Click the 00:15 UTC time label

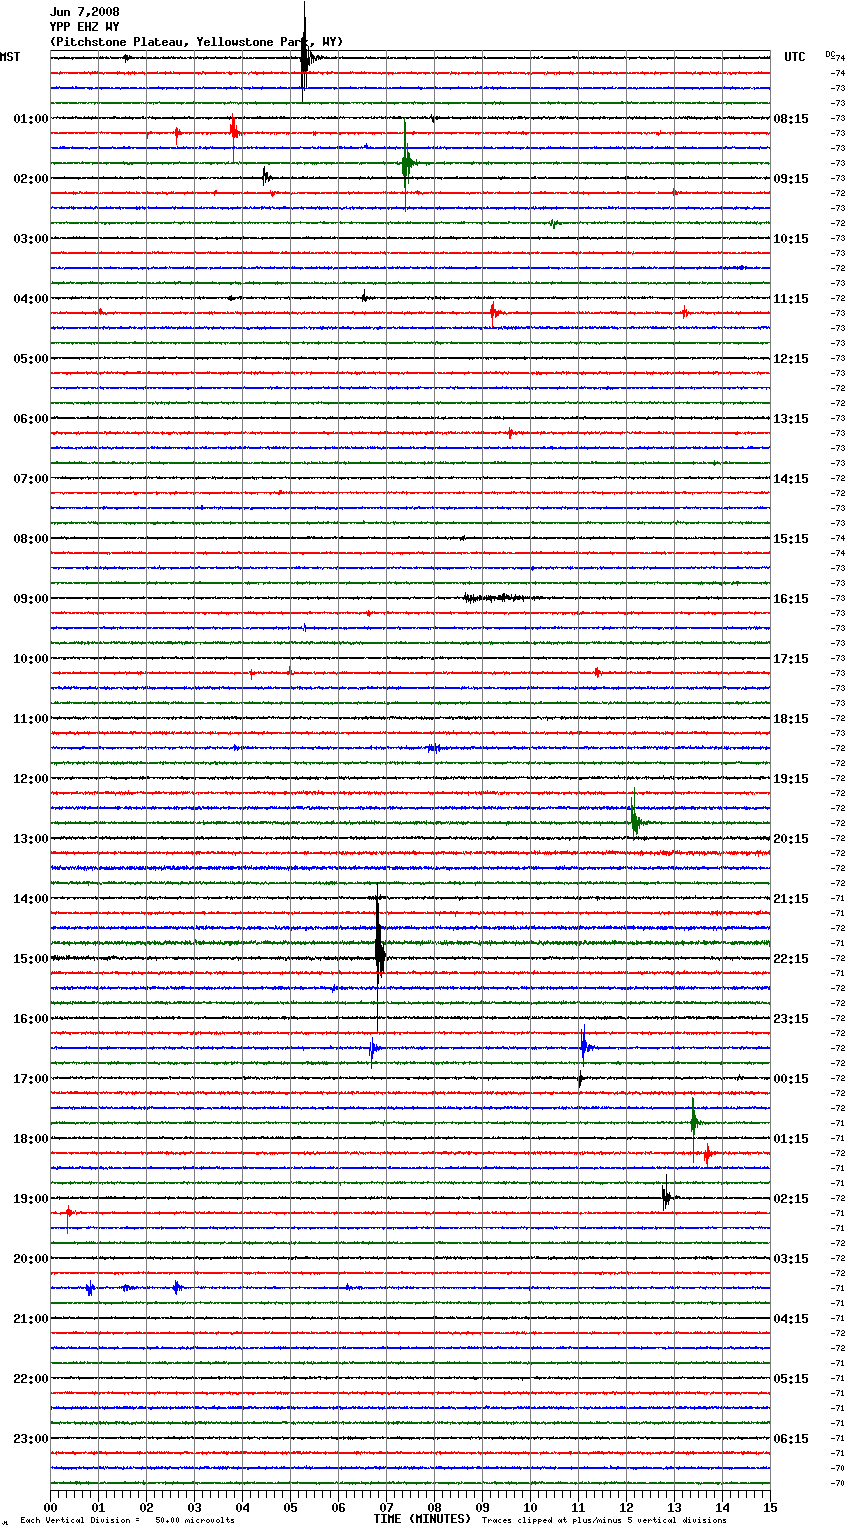click(791, 1079)
